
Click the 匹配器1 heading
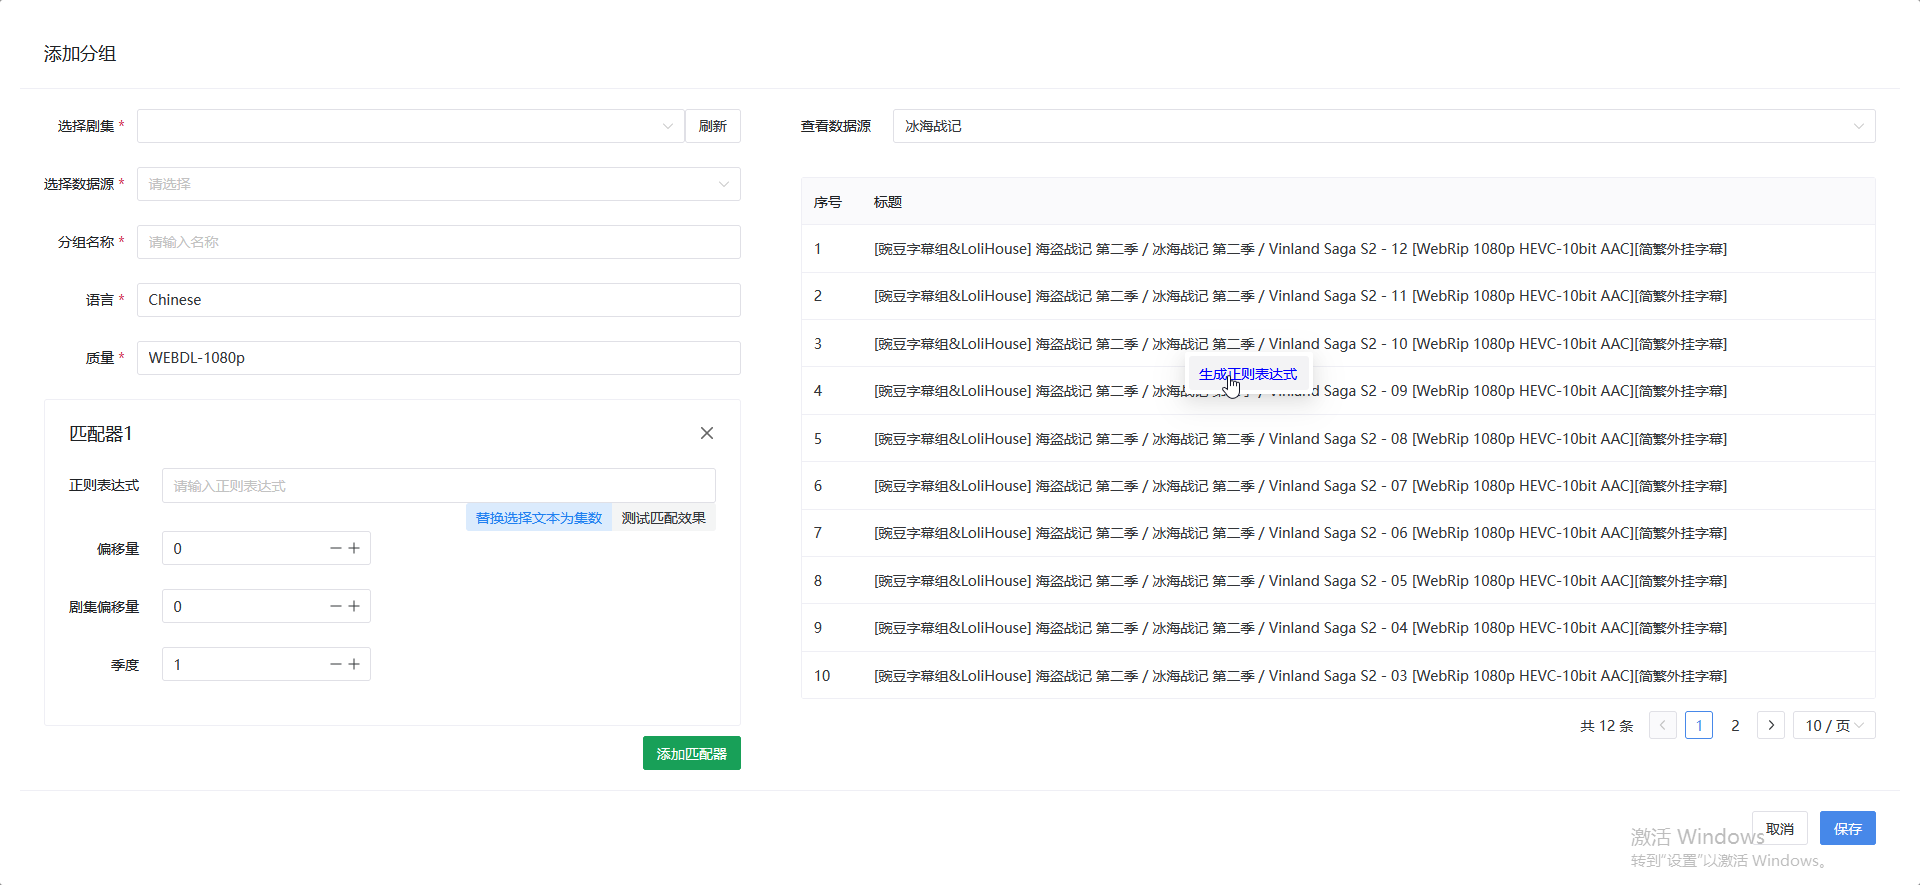point(101,433)
